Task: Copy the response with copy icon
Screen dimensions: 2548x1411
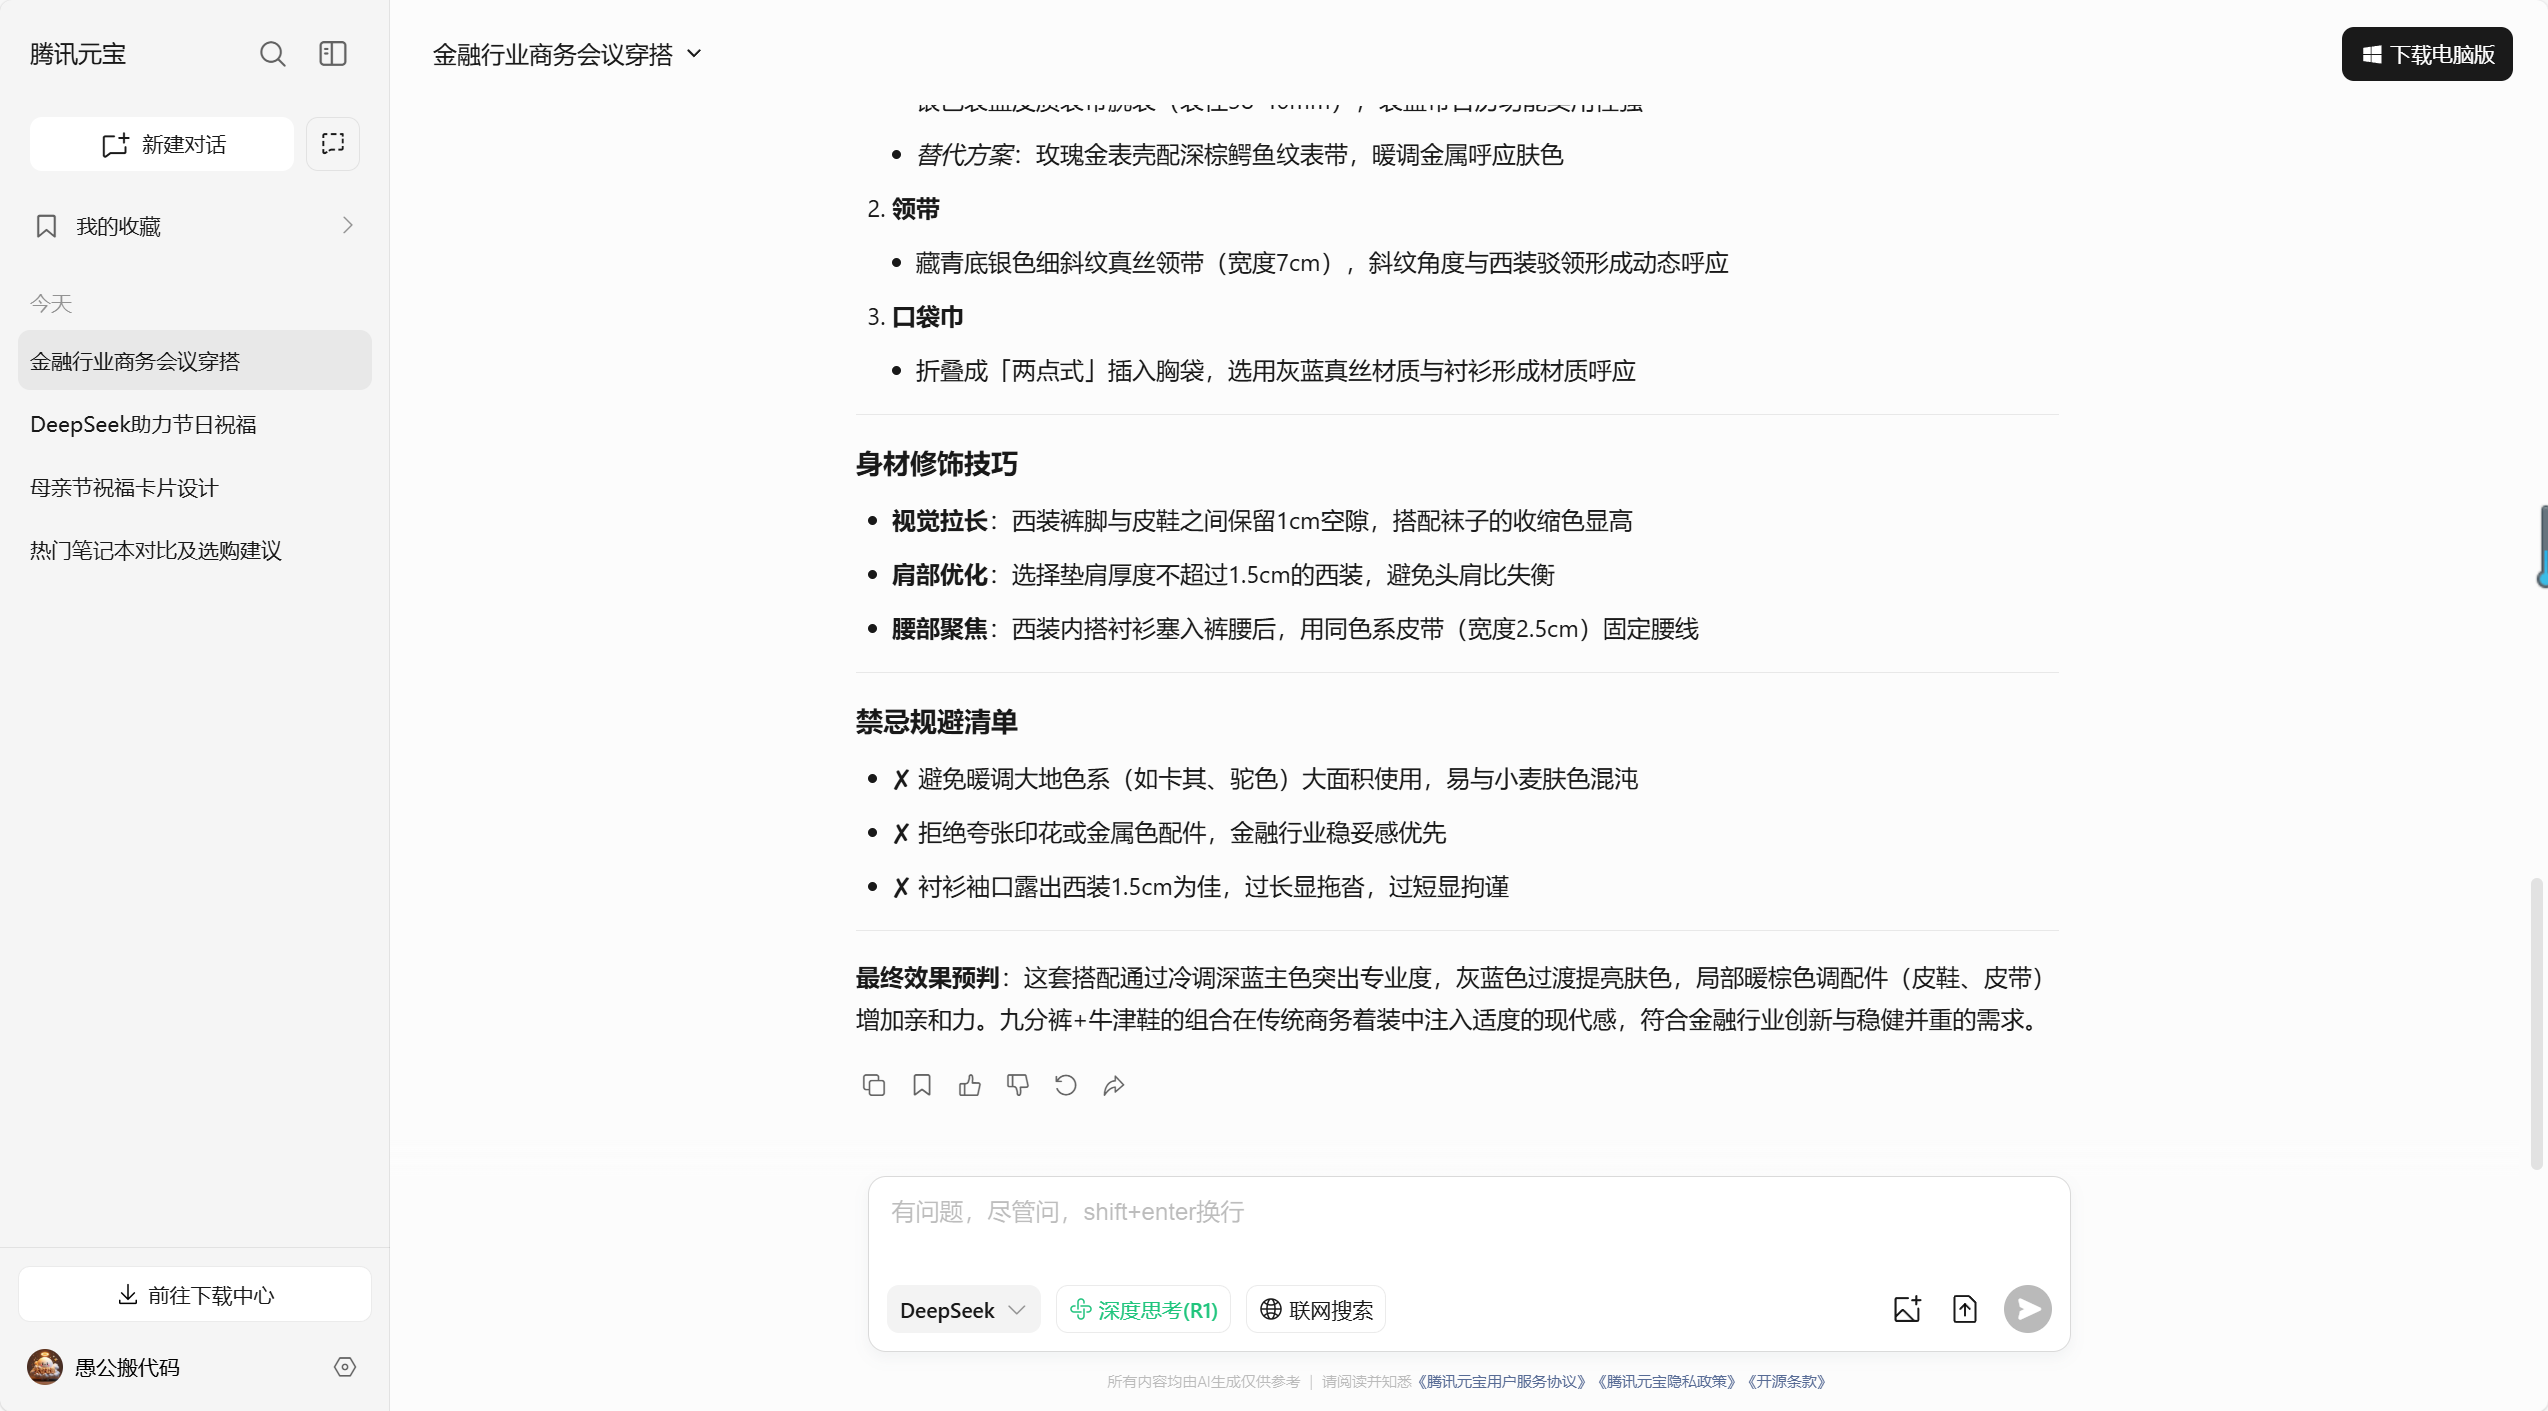Action: tap(873, 1085)
